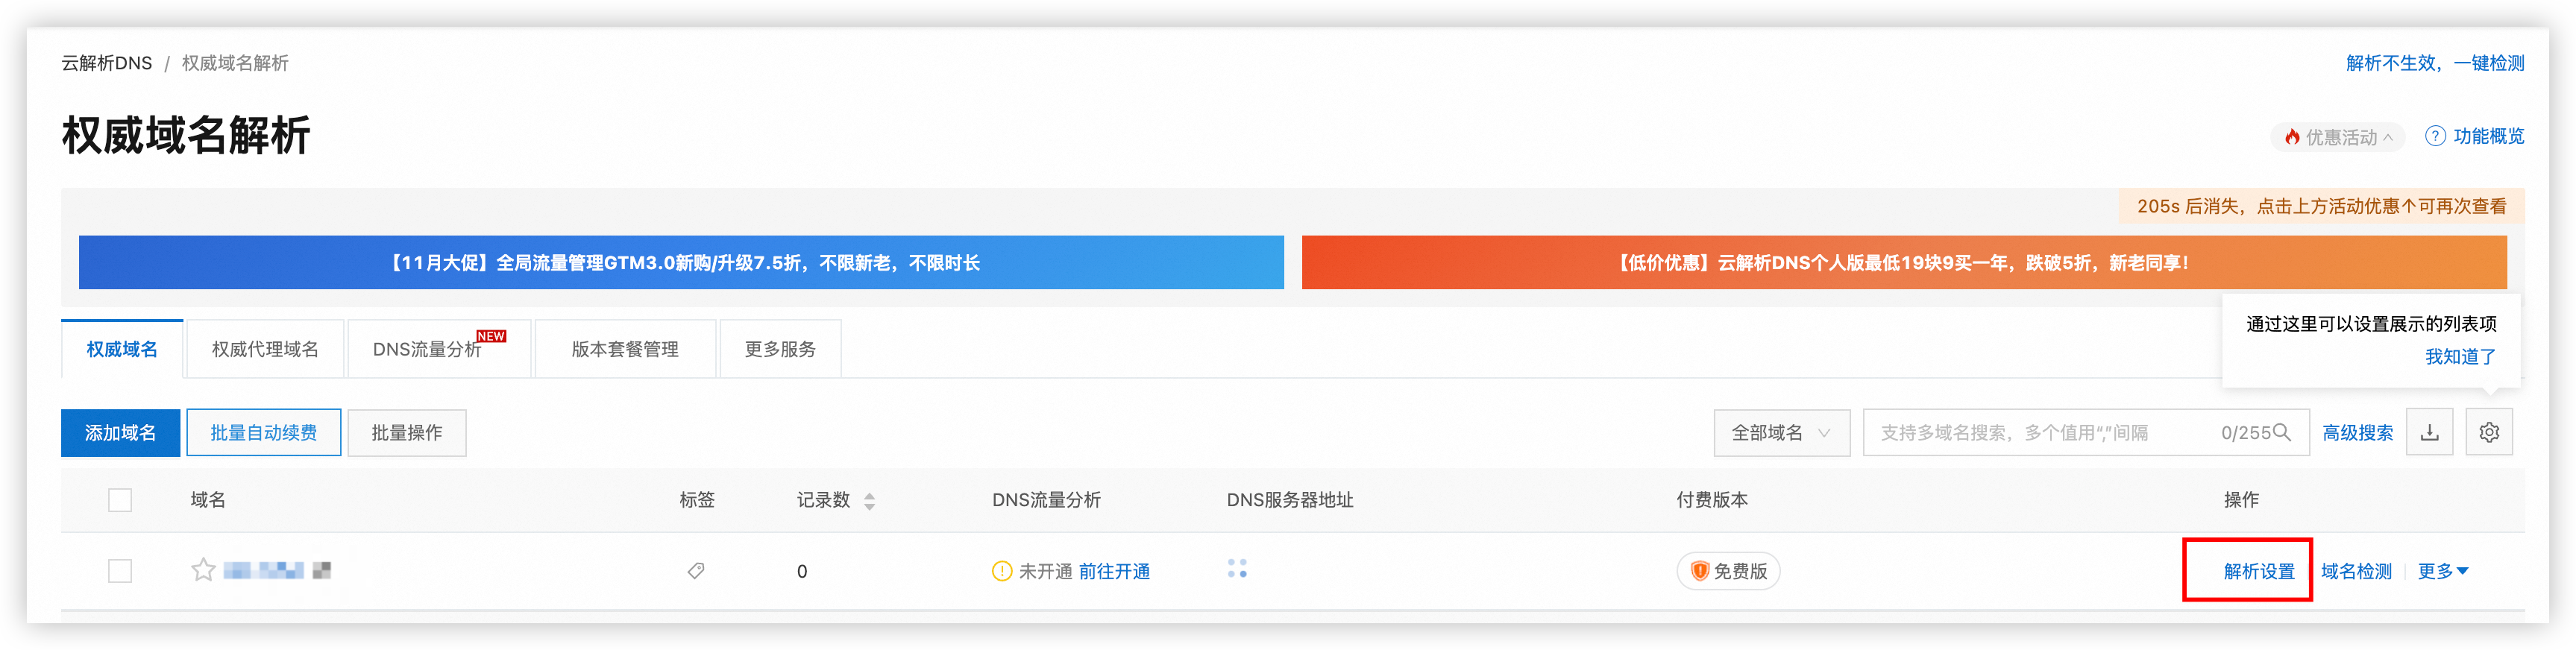Open the column settings gear icon
Screen dimensions: 2576x650
point(2489,433)
